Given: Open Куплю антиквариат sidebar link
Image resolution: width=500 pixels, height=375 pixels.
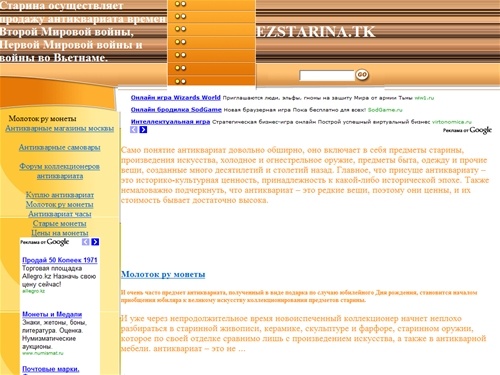Looking at the screenshot, I should coord(60,195).
